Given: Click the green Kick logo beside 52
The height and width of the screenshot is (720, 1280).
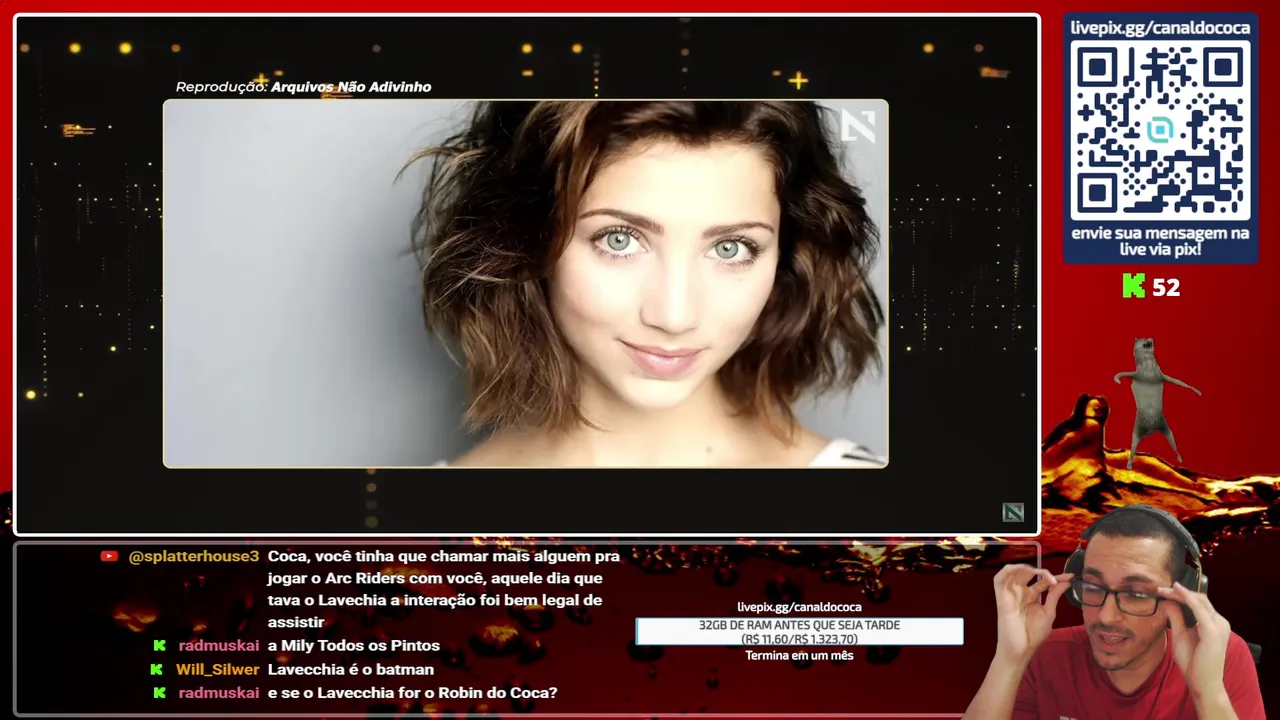Looking at the screenshot, I should 1133,287.
